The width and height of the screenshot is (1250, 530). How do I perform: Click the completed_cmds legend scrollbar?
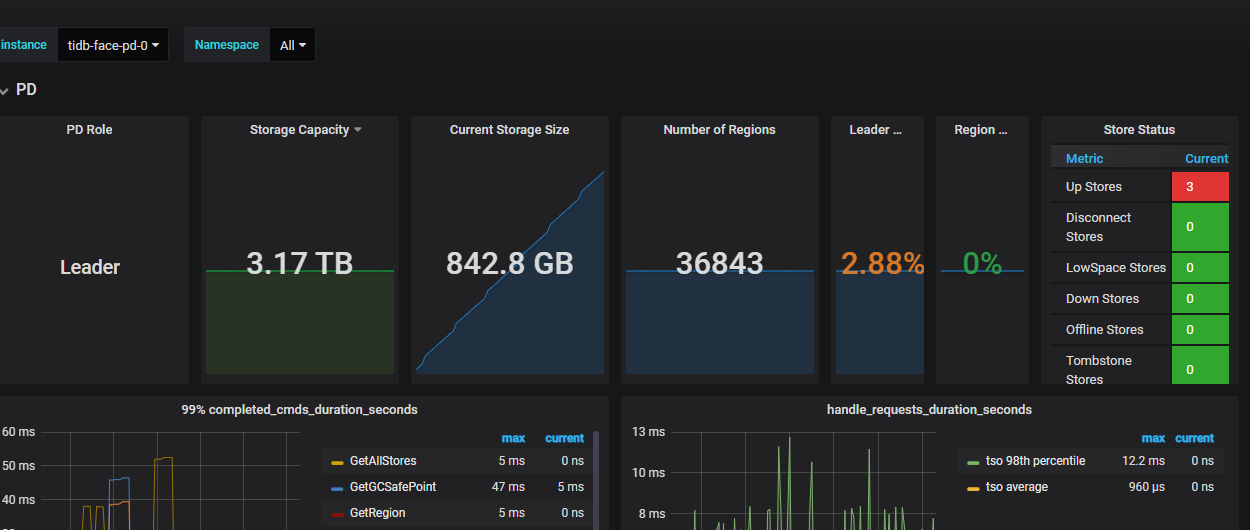click(597, 470)
